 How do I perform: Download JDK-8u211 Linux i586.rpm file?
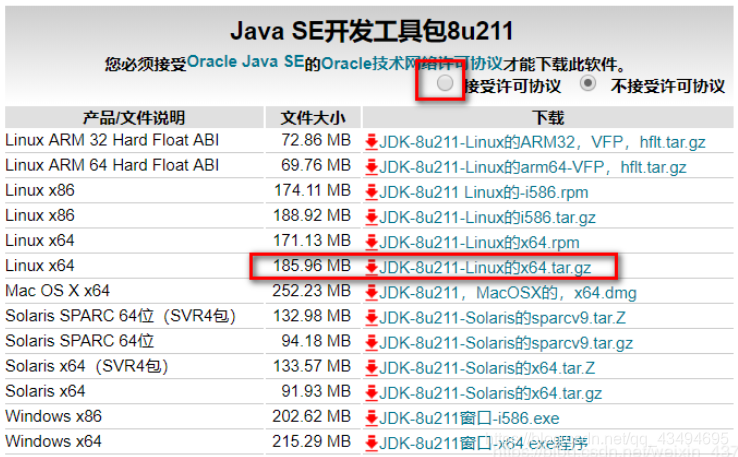[x=484, y=192]
